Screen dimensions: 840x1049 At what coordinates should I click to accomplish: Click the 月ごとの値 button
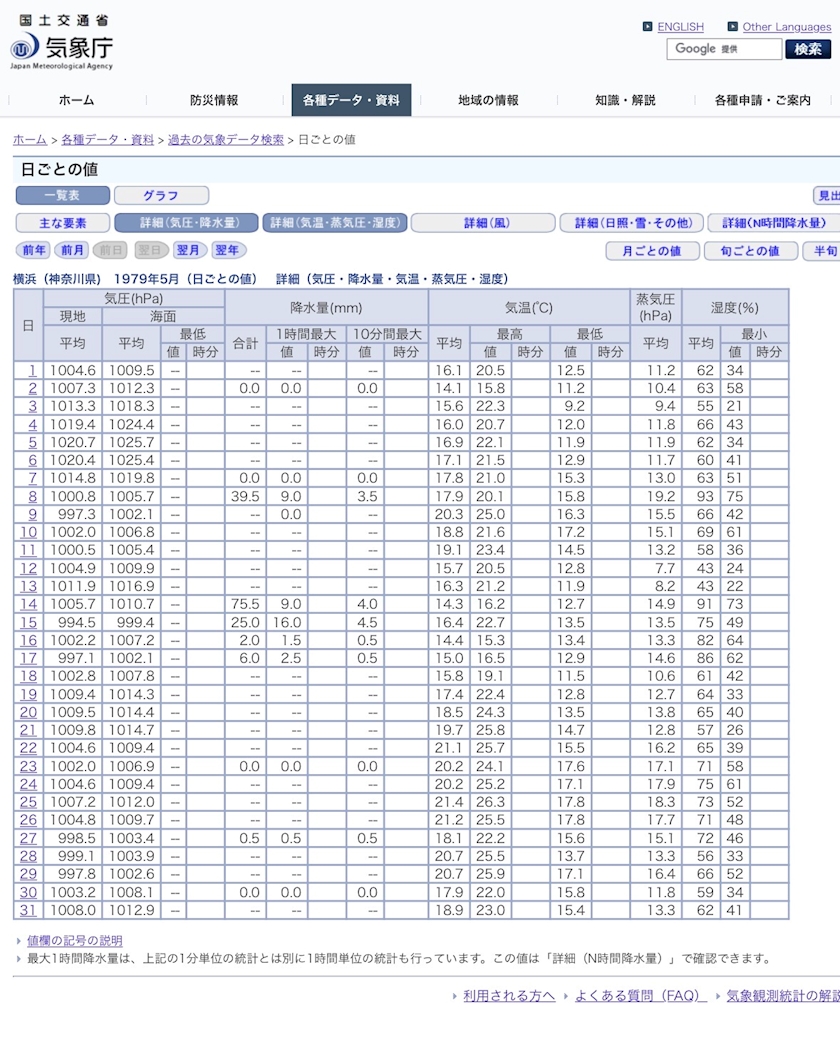(x=651, y=251)
